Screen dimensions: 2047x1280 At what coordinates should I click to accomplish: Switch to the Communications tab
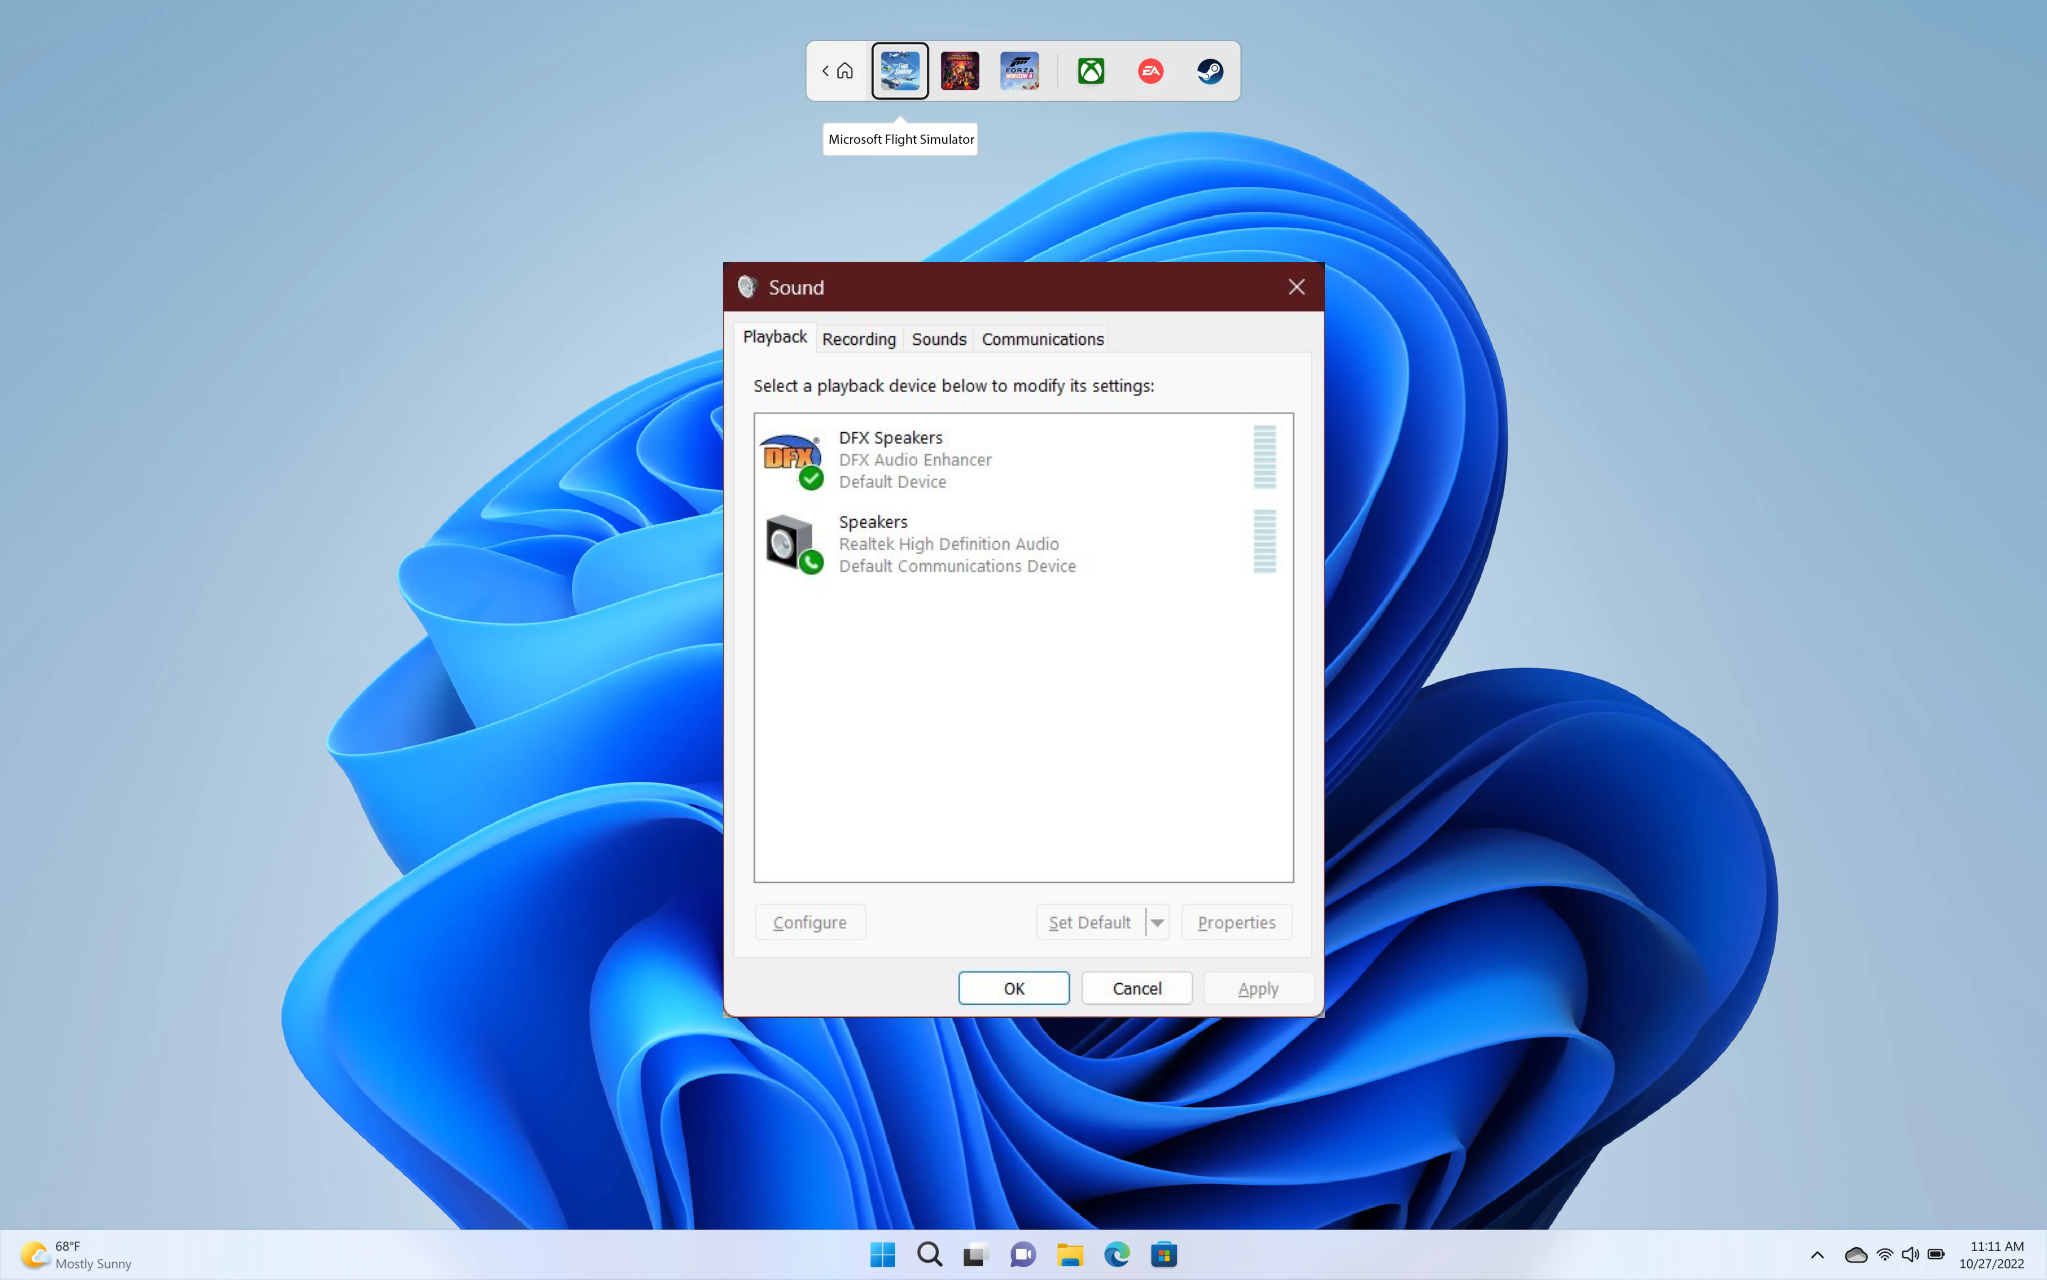[1043, 338]
